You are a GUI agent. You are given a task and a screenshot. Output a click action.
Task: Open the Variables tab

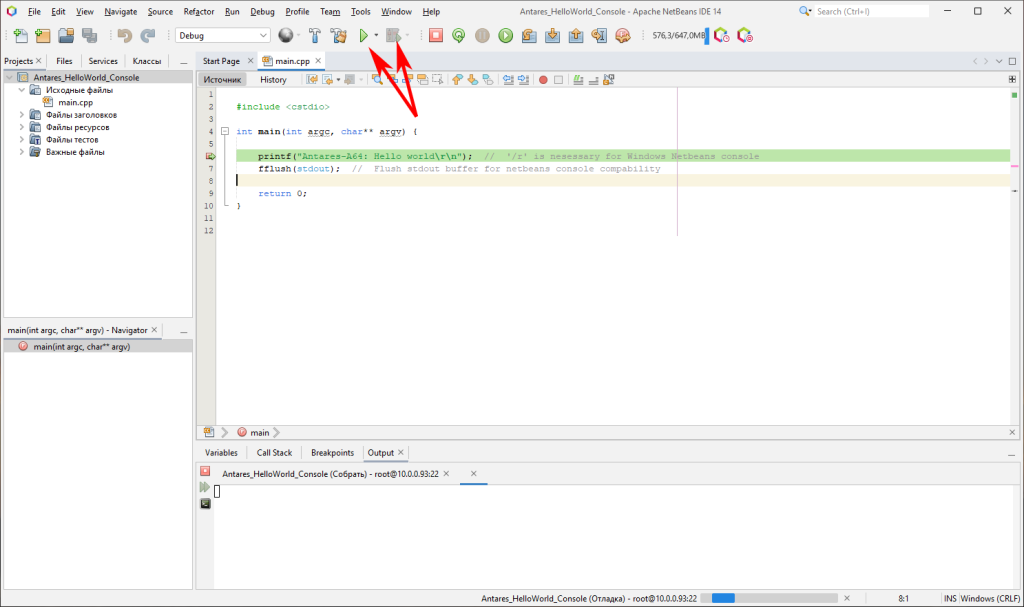221,453
